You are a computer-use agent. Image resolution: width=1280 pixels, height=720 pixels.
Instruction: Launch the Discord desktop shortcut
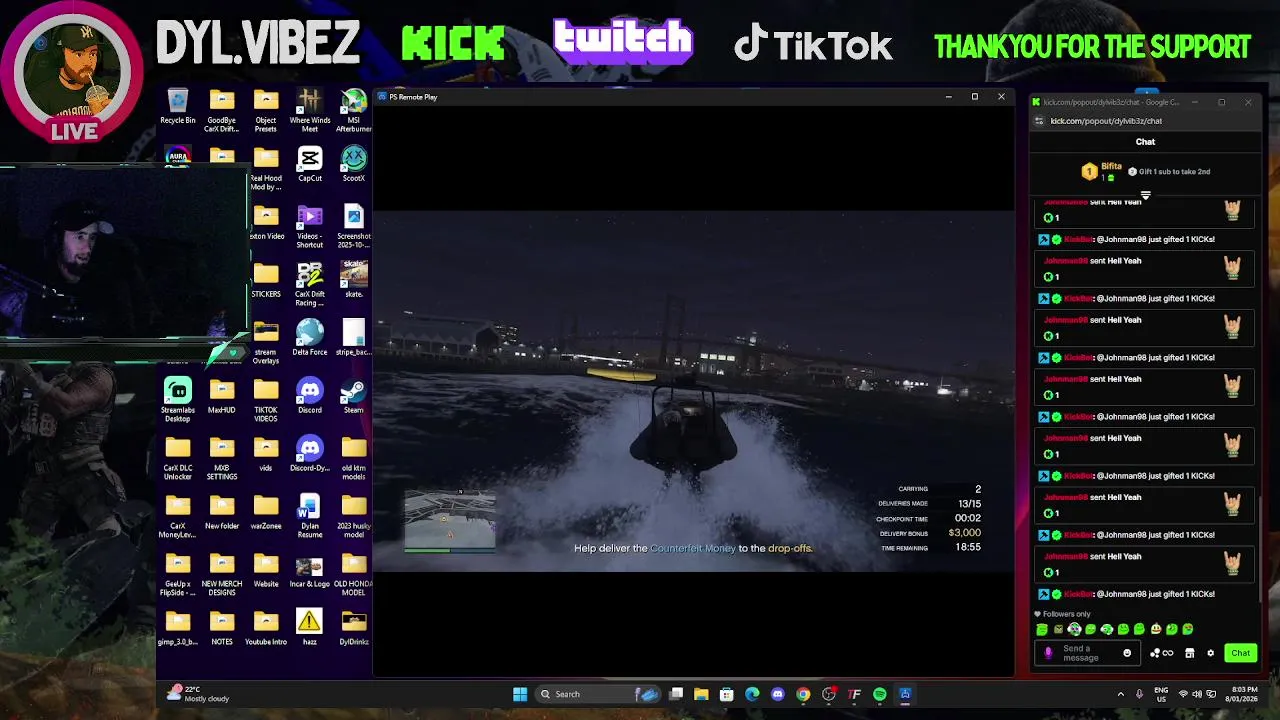310,396
